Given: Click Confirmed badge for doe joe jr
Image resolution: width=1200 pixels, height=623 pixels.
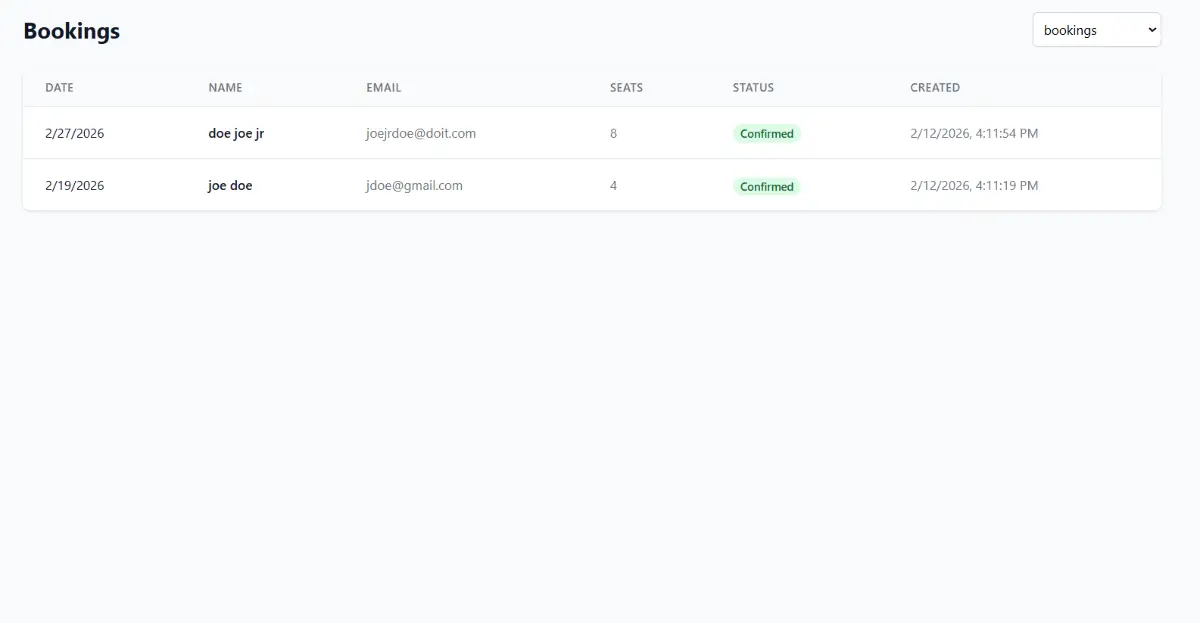Looking at the screenshot, I should (x=766, y=134).
